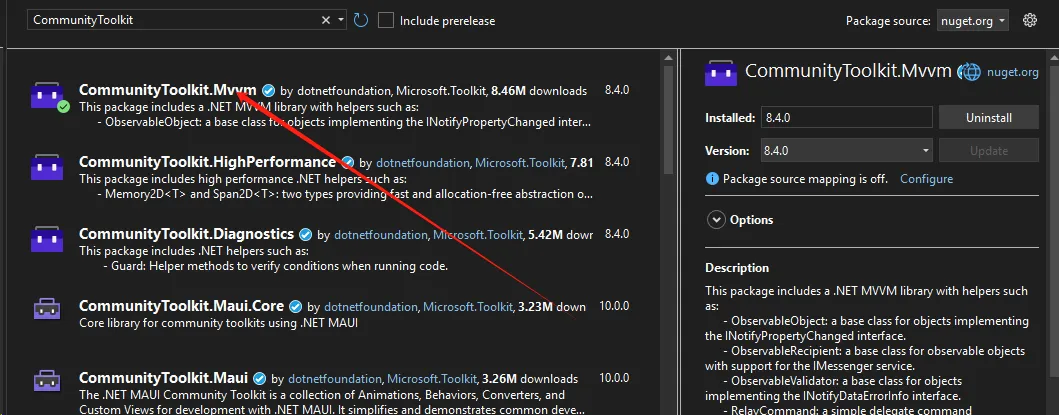The width and height of the screenshot is (1059, 415).
Task: Select the CommunityToolkit.Maui.Core package icon
Action: point(47,310)
